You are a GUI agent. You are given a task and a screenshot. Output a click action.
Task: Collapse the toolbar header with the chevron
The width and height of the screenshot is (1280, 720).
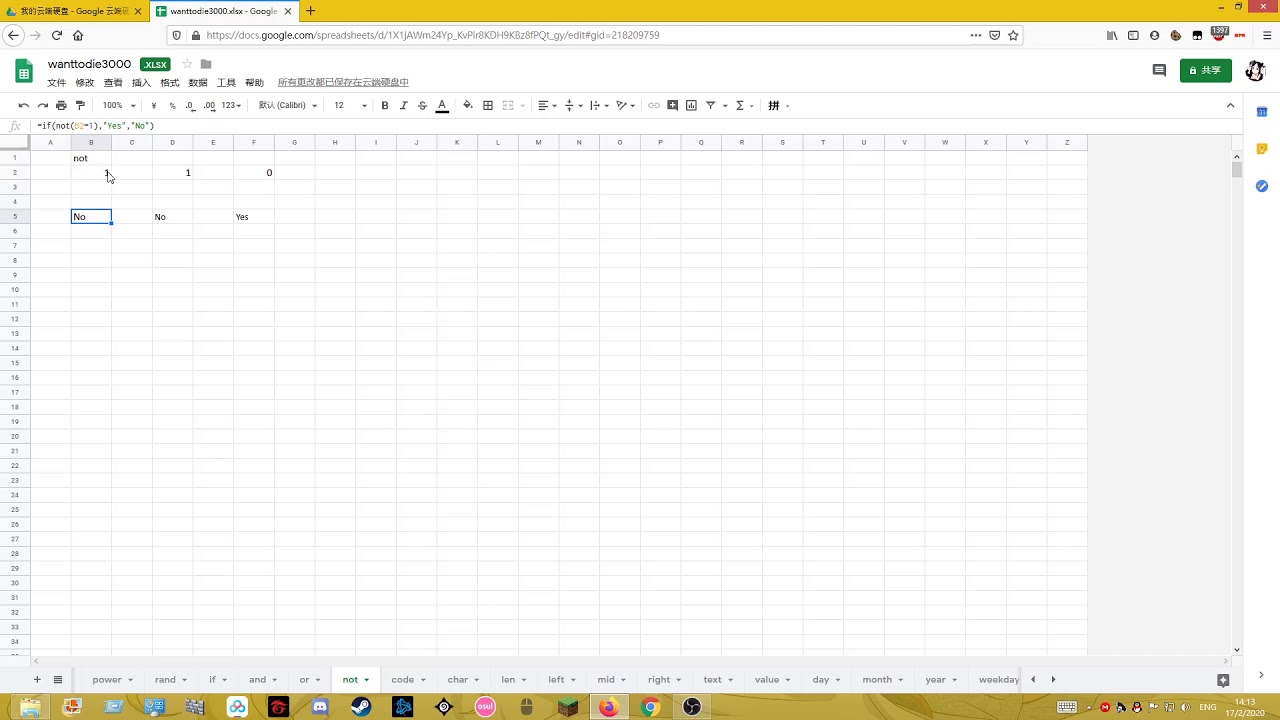point(1230,105)
